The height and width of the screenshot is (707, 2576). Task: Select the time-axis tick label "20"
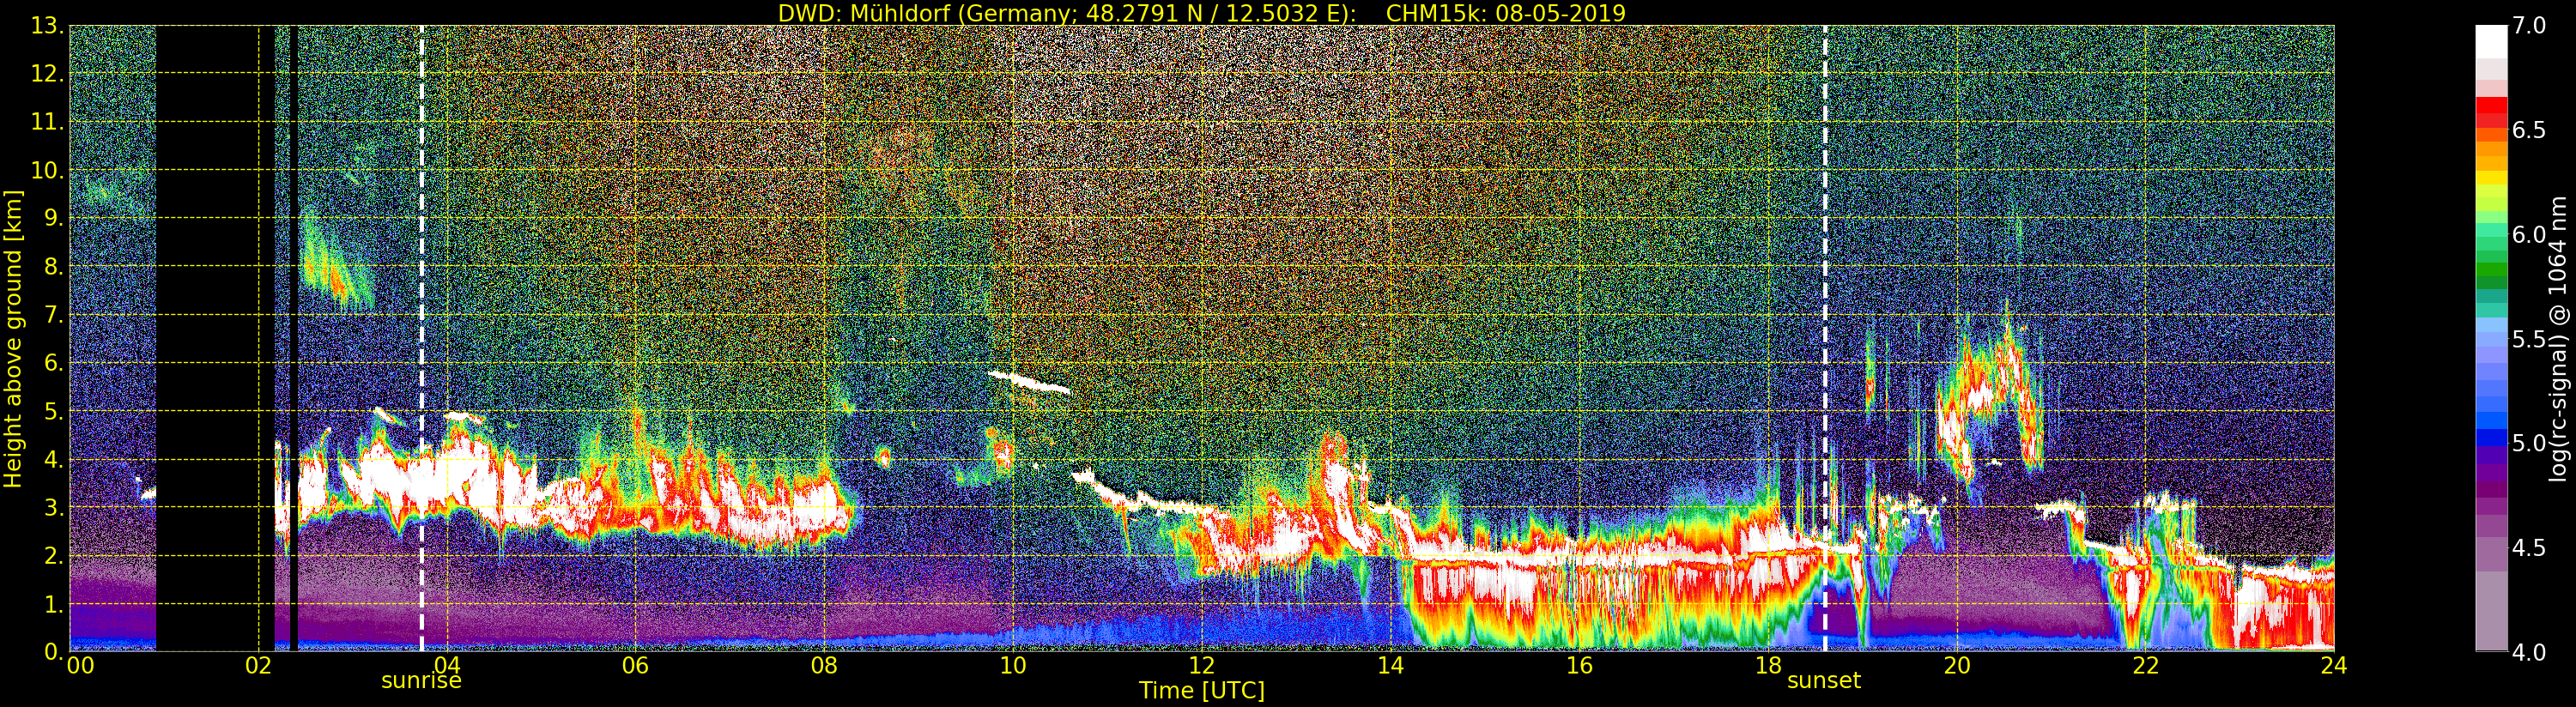(1956, 666)
